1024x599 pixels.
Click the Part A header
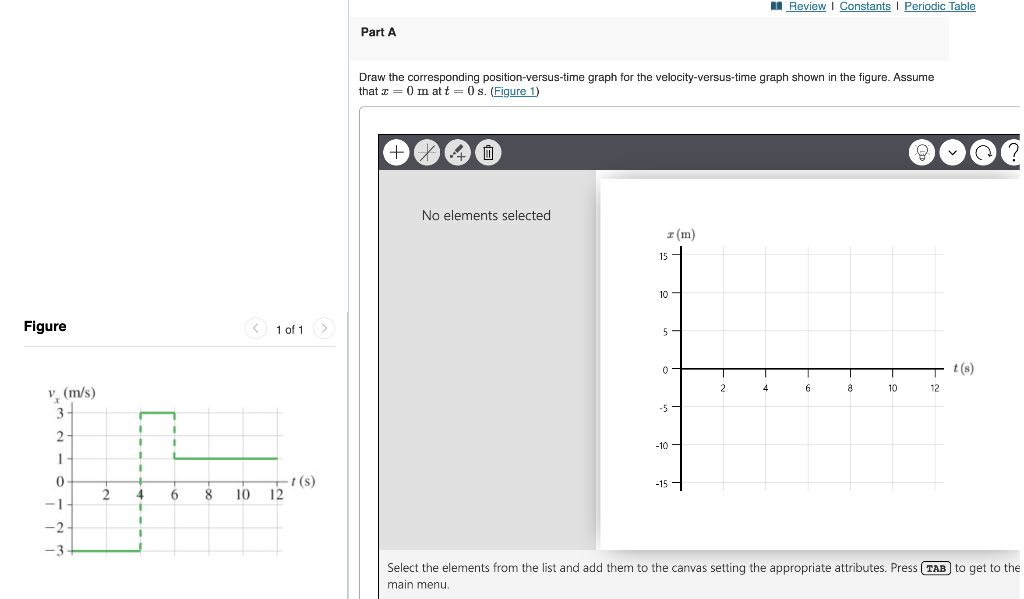[x=378, y=32]
